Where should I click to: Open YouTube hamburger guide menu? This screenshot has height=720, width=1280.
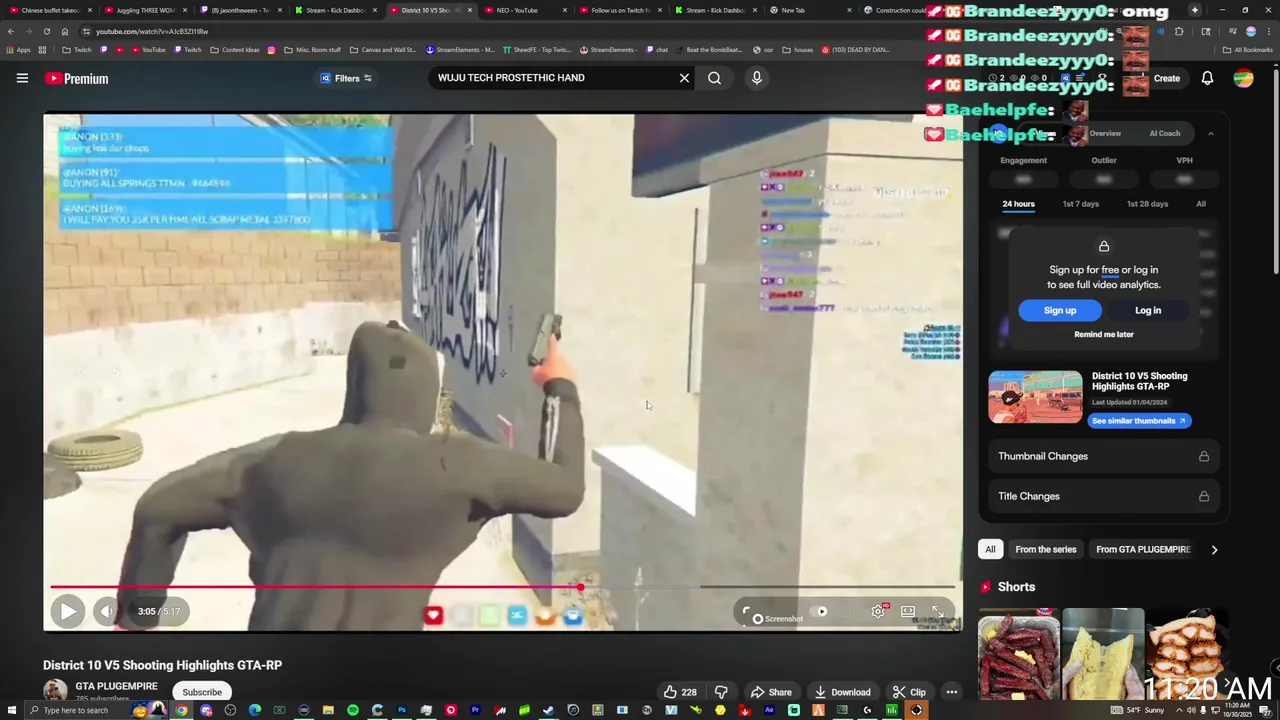click(x=22, y=78)
